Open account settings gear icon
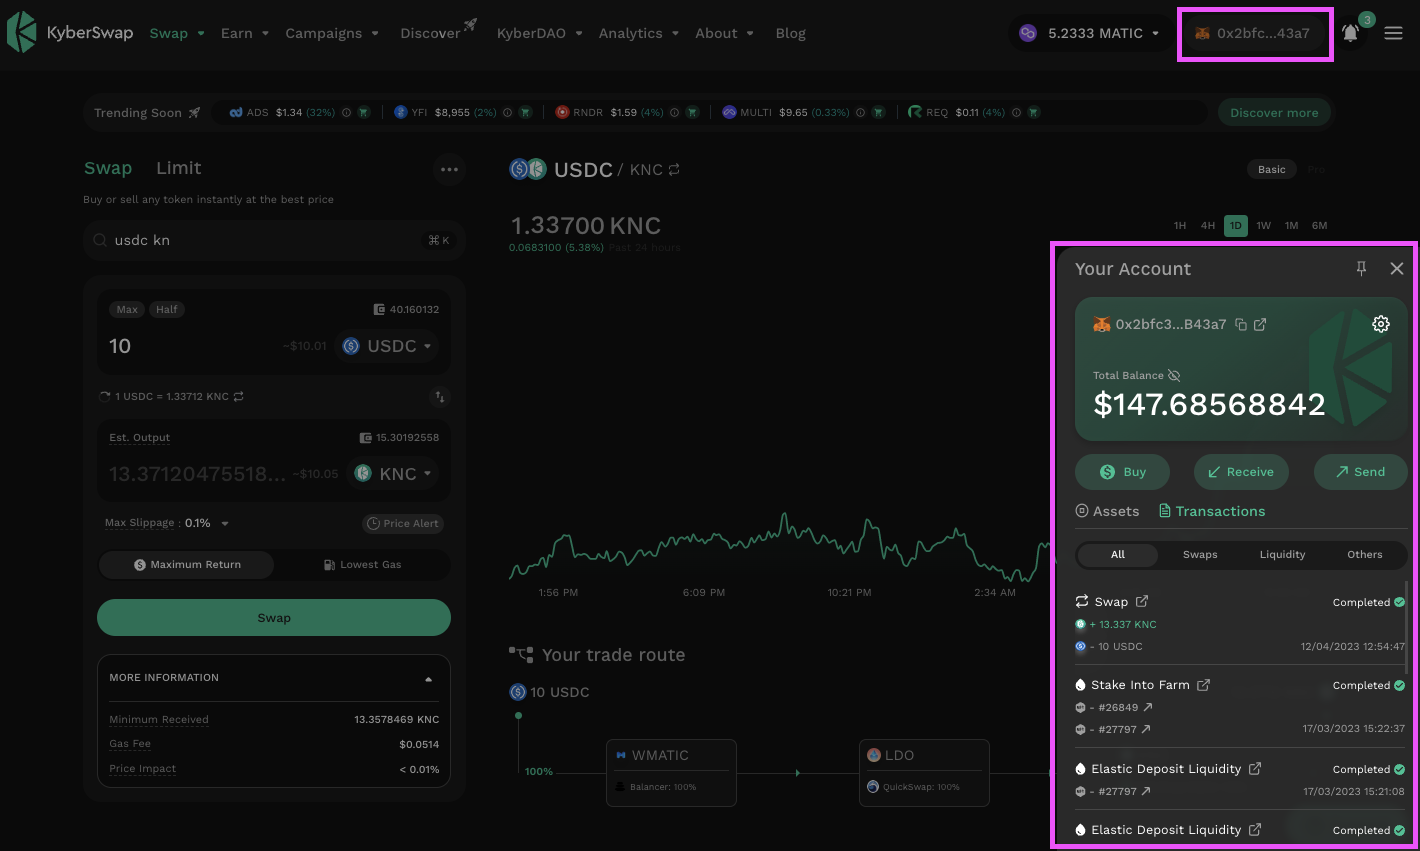Image resolution: width=1420 pixels, height=851 pixels. (1381, 324)
